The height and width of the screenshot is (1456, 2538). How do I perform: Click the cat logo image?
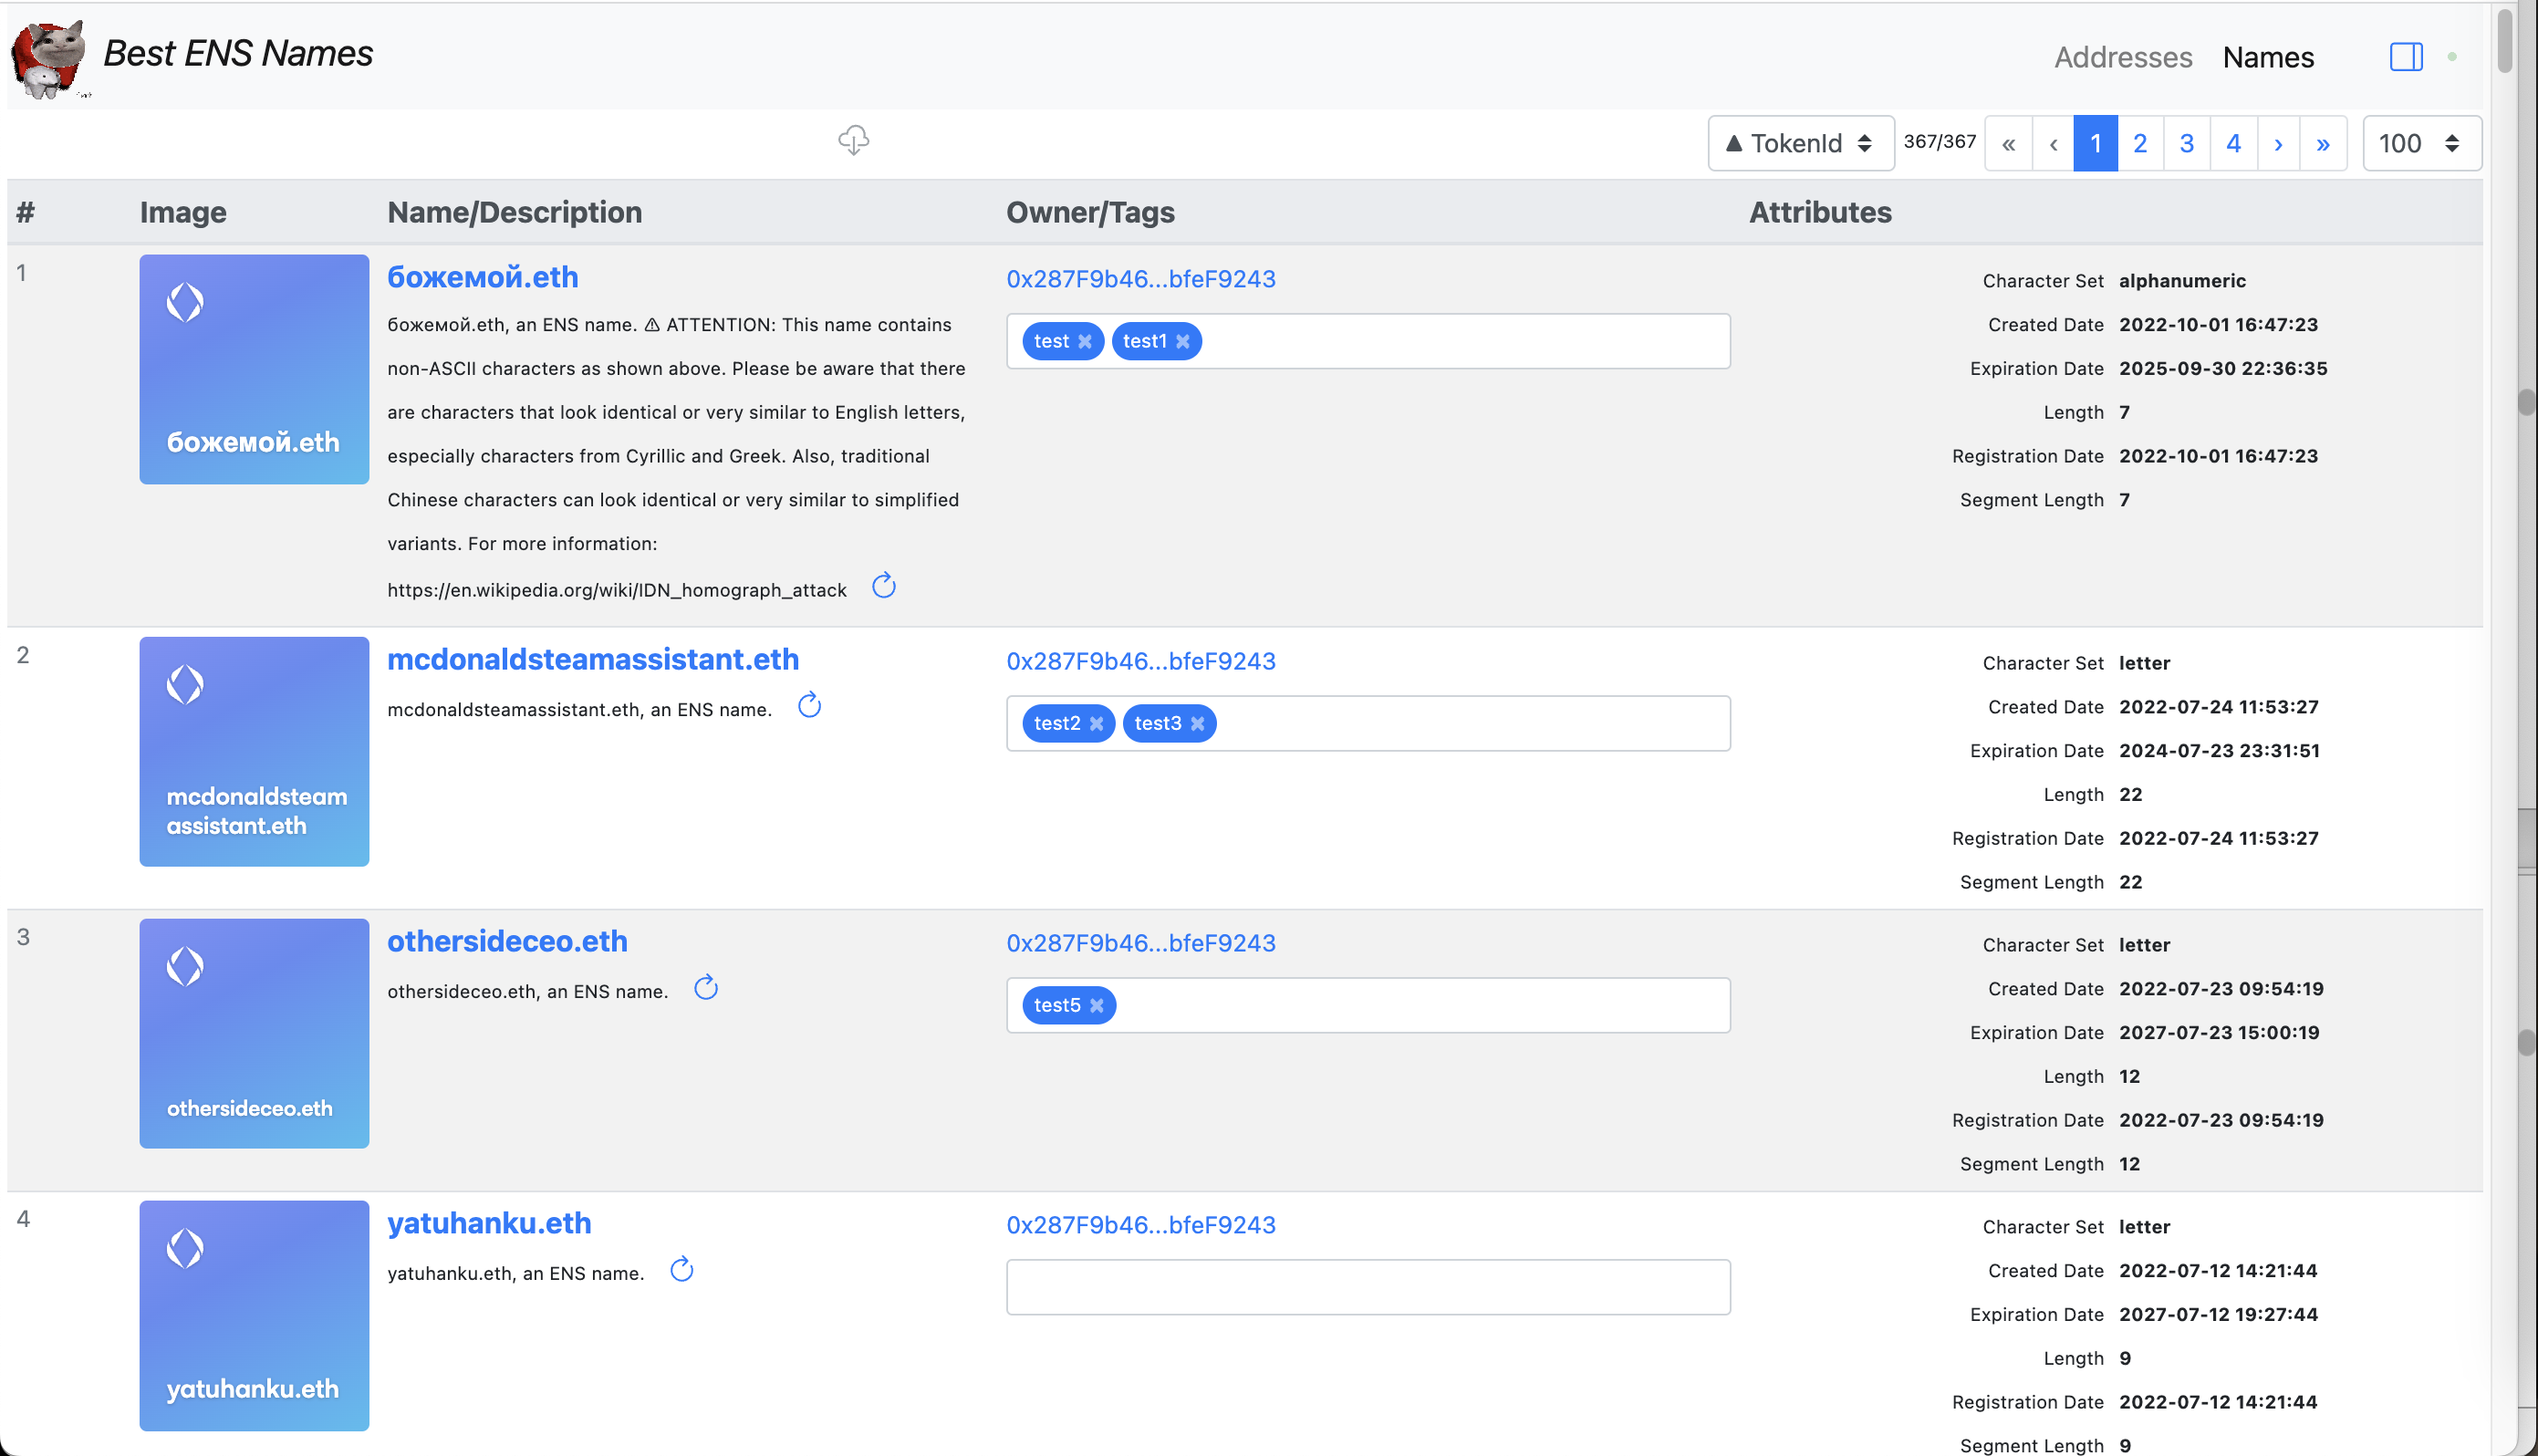tap(47, 58)
